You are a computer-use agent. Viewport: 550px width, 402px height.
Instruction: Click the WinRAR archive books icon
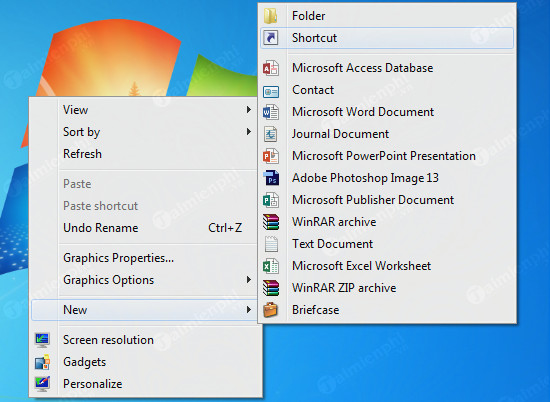[x=271, y=222]
